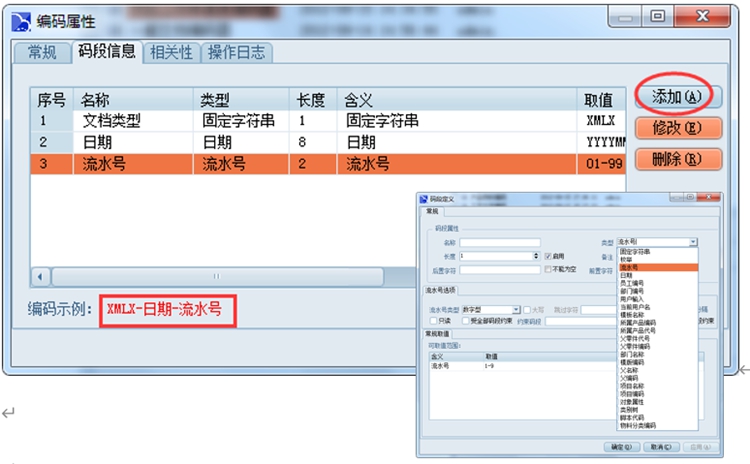Open the 流水号类型 combo box
This screenshot has height=464, width=750.
tap(516, 310)
